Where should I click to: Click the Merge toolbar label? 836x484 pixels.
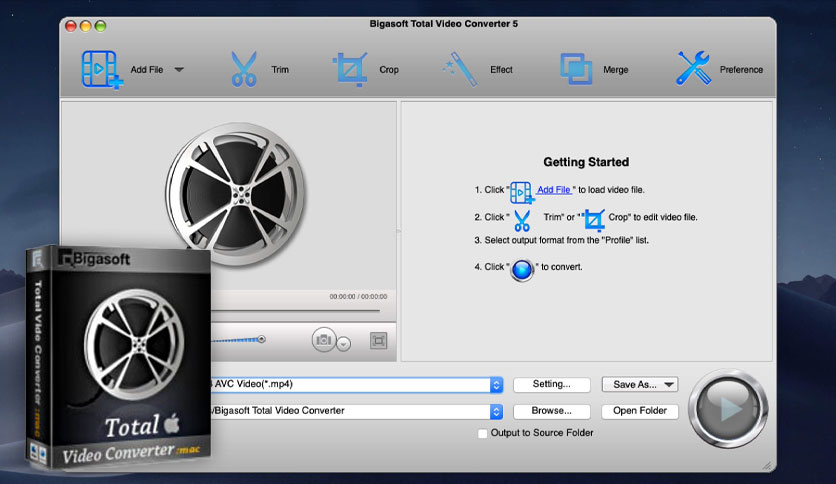pyautogui.click(x=615, y=70)
